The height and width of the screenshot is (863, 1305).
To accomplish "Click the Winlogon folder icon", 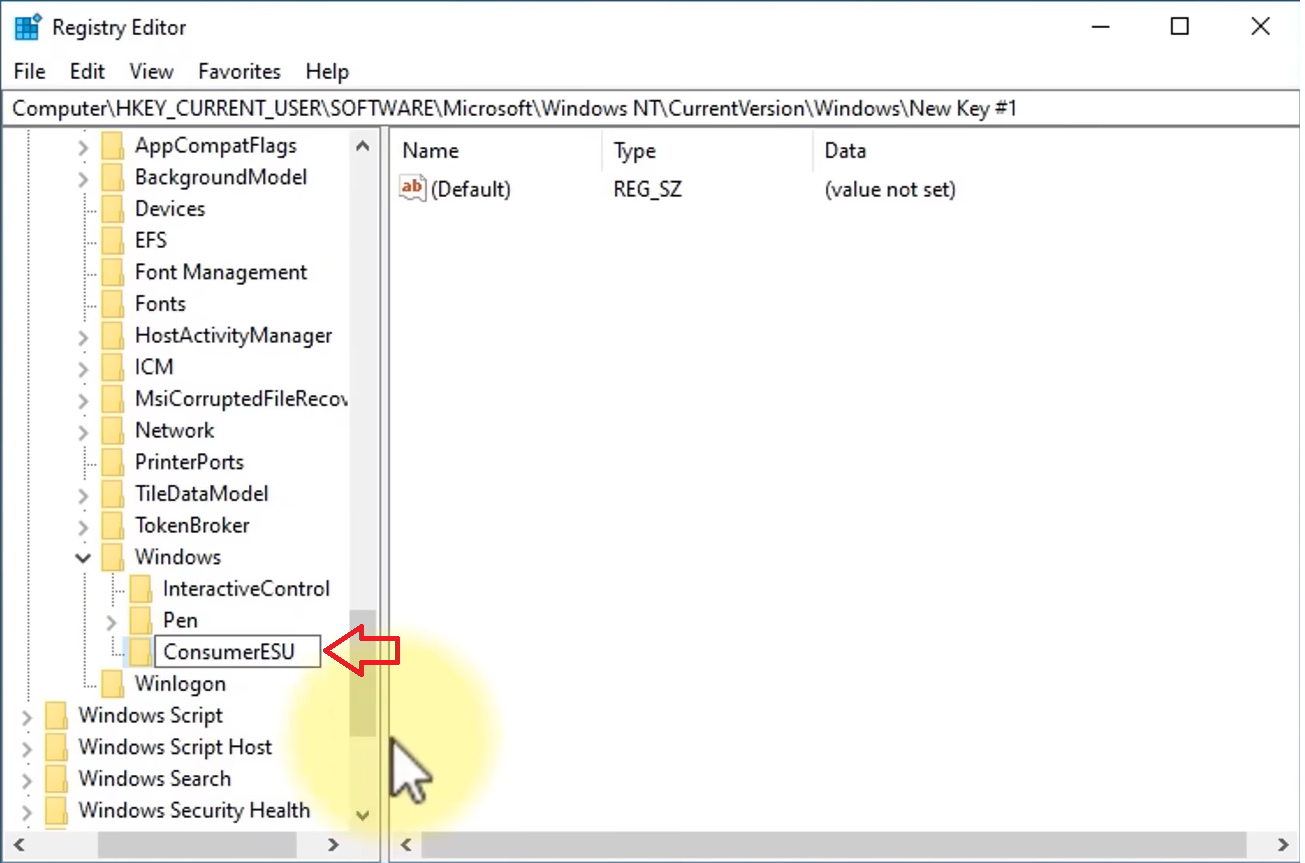I will 112,684.
